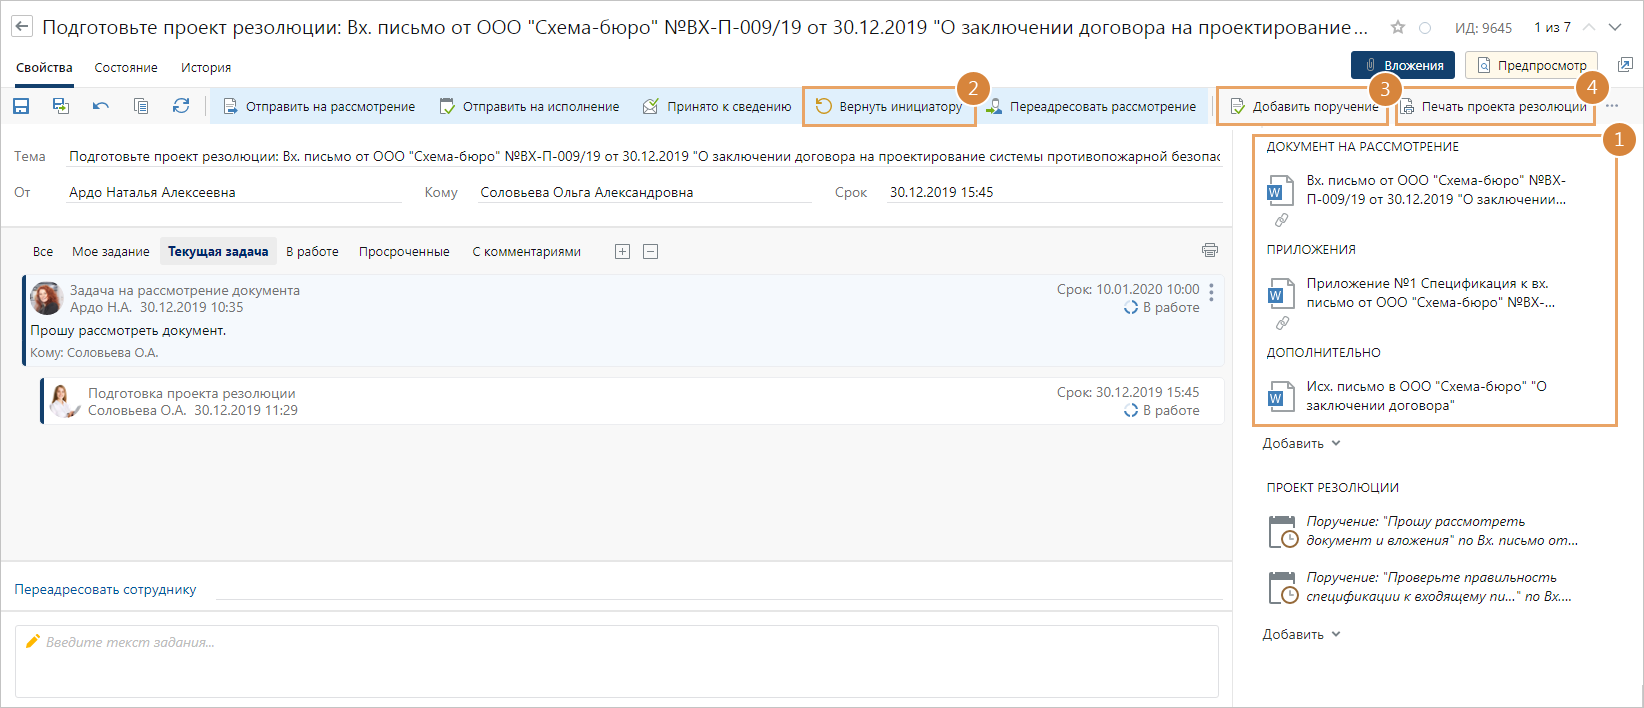1644x708 pixels.
Task: Click the printer icon in task list
Action: tap(1210, 251)
